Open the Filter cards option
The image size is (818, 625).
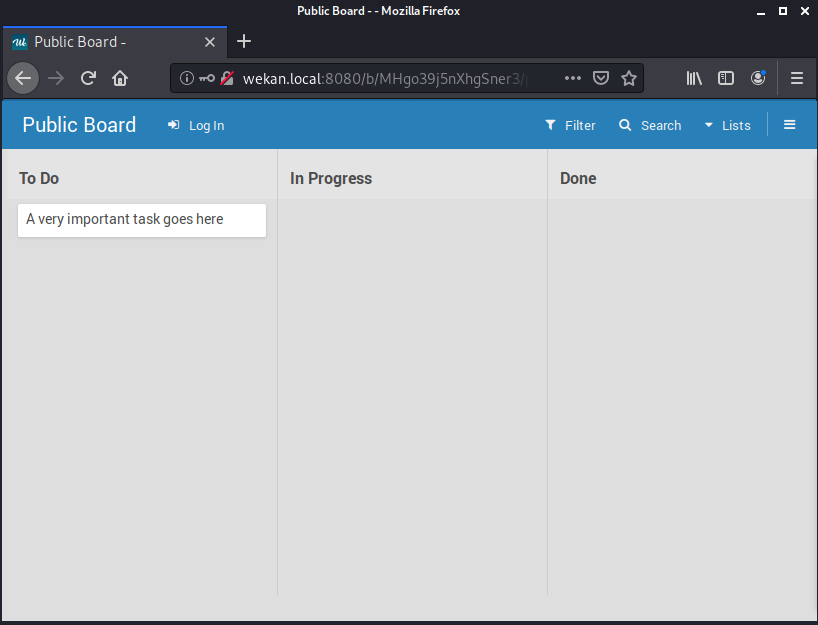(570, 125)
